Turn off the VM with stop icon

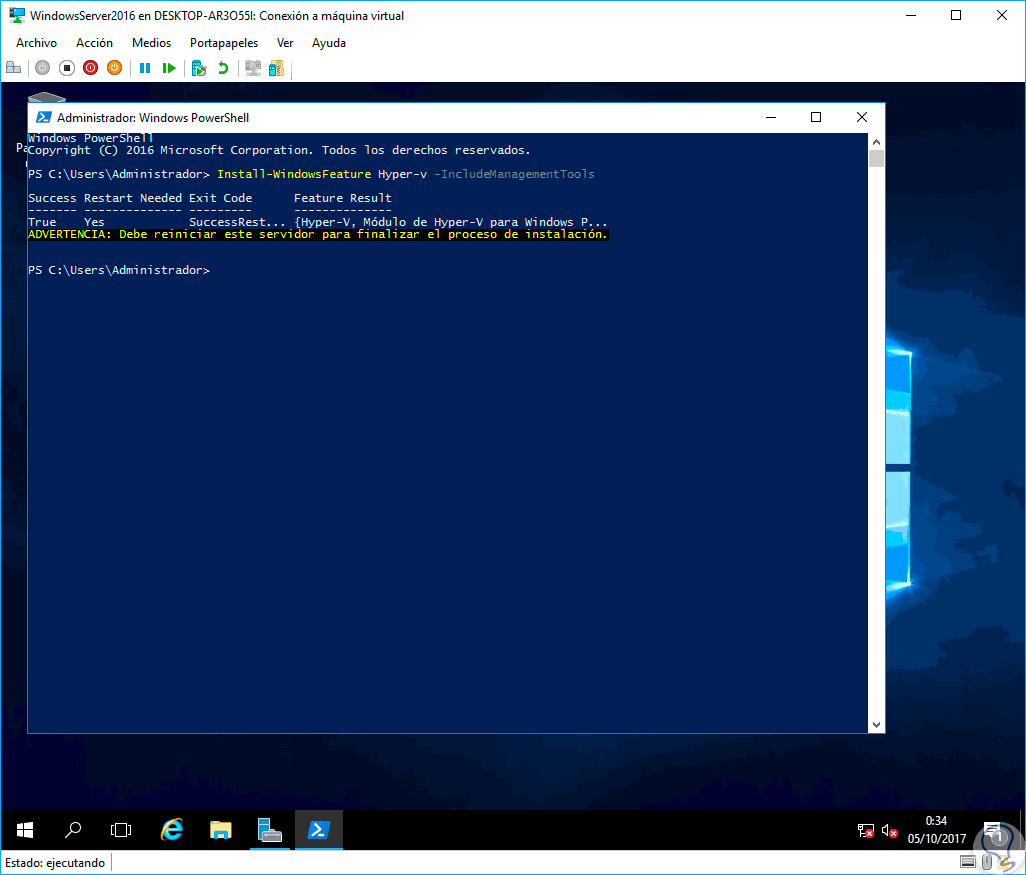pyautogui.click(x=67, y=68)
